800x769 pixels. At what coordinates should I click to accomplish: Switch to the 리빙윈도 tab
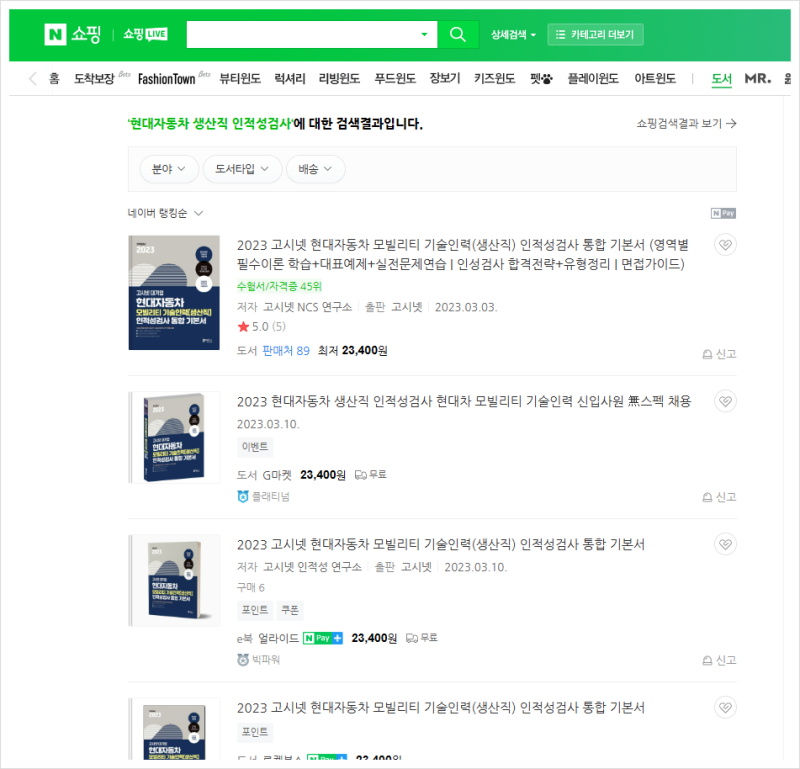[x=339, y=79]
